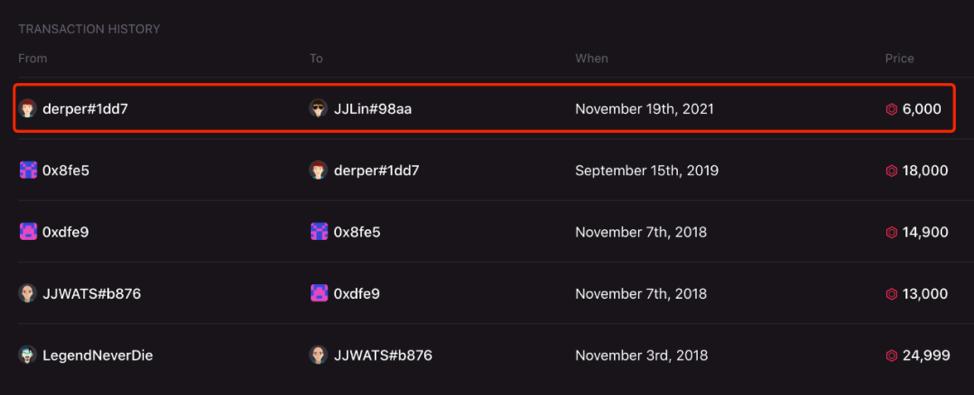Viewport: 974px width, 395px height.
Task: Click MANA icon beside 6,000 price
Action: click(891, 109)
